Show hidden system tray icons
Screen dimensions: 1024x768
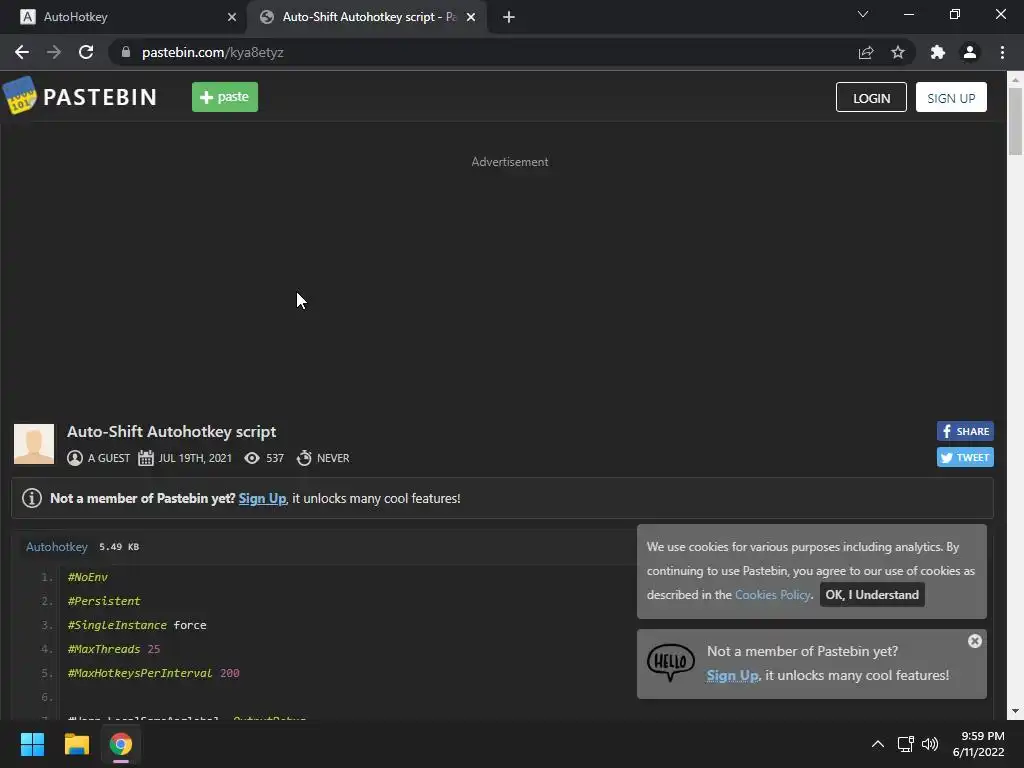pos(878,744)
